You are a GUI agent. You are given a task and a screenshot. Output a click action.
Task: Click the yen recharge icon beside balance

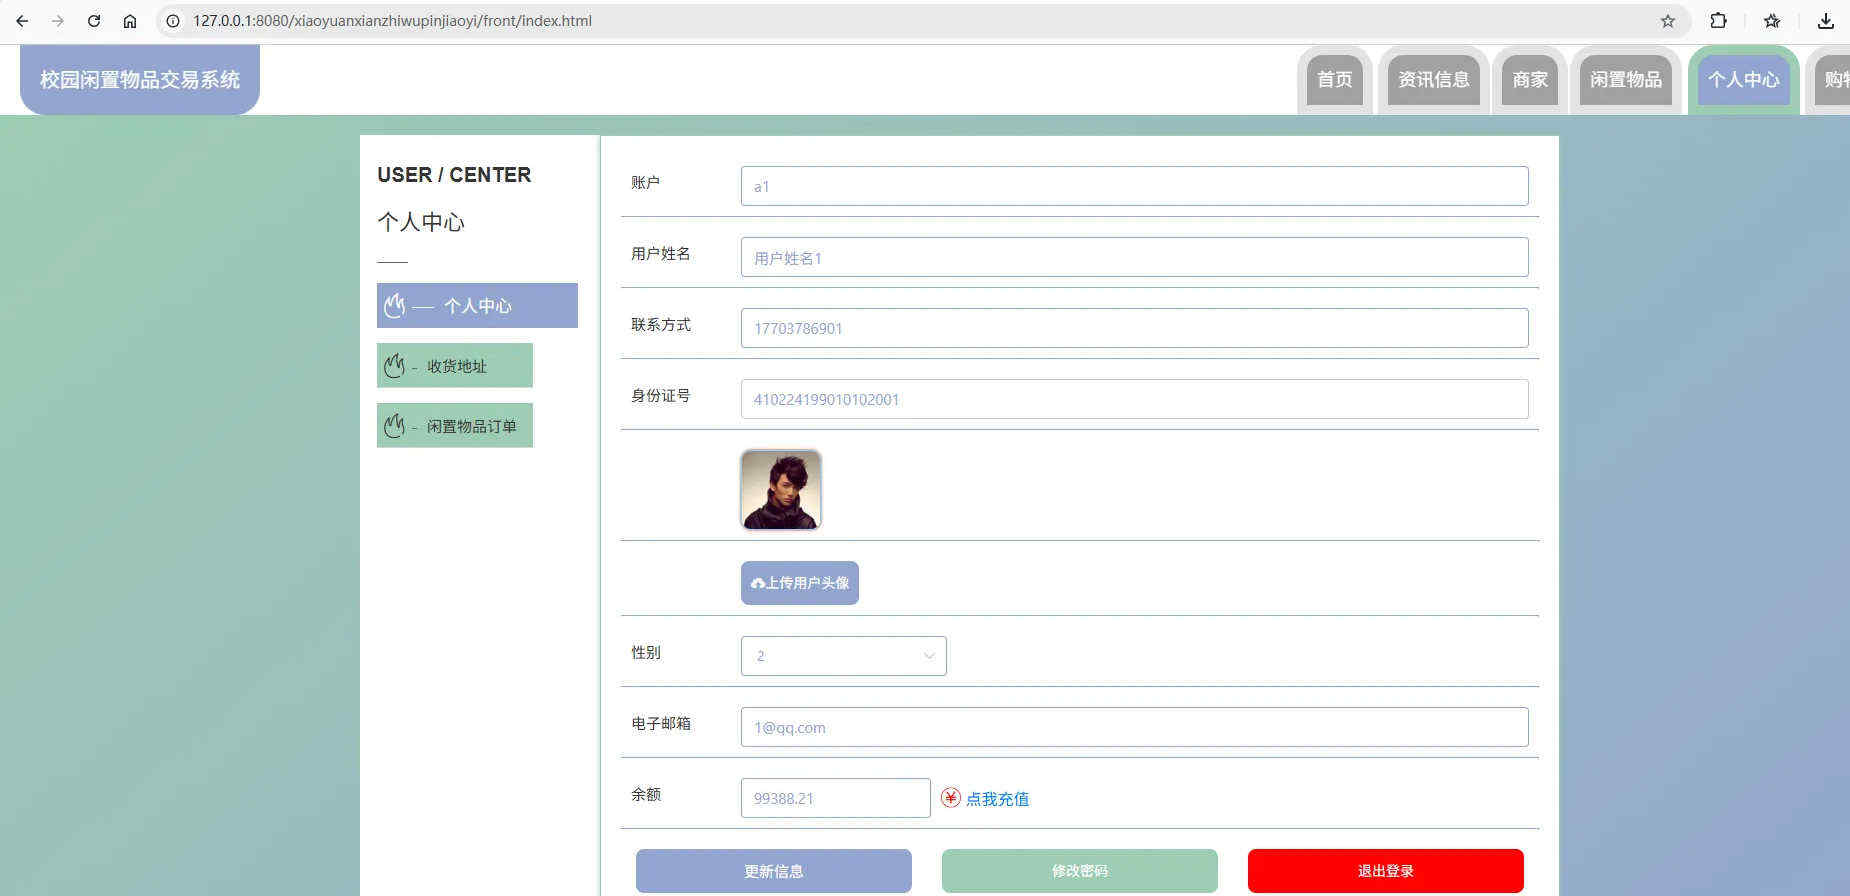coord(950,798)
